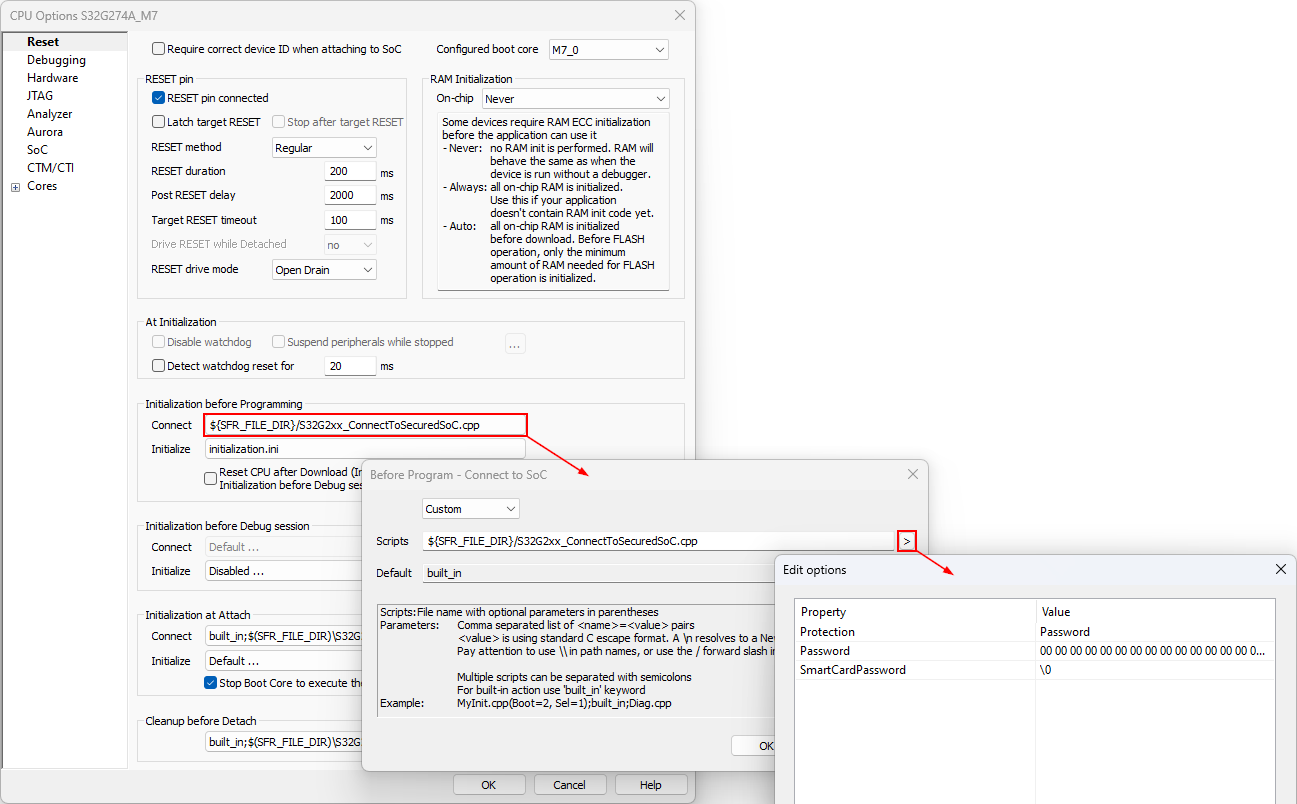Image resolution: width=1297 pixels, height=804 pixels.
Task: Click the RESET duration input field
Action: [350, 172]
